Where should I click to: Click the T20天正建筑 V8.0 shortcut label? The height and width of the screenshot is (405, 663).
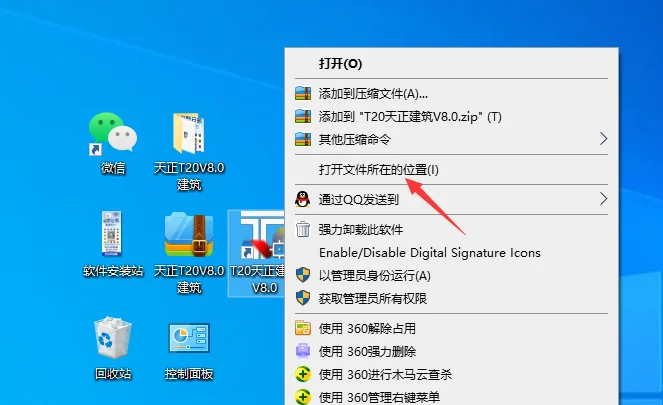pyautogui.click(x=258, y=279)
